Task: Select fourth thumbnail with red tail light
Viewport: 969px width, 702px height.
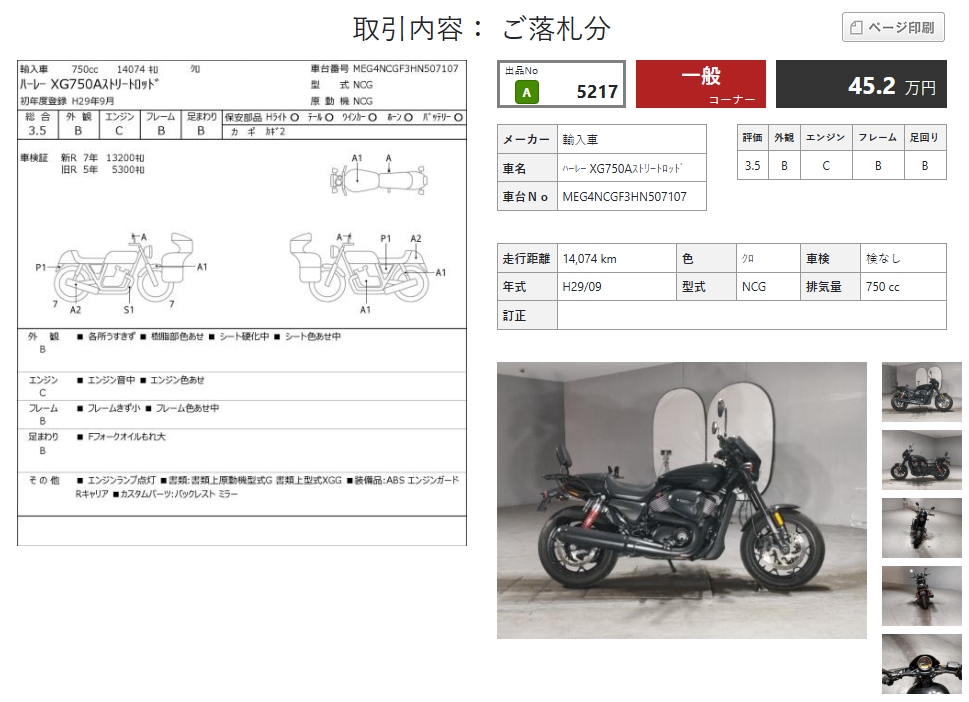Action: coord(921,595)
